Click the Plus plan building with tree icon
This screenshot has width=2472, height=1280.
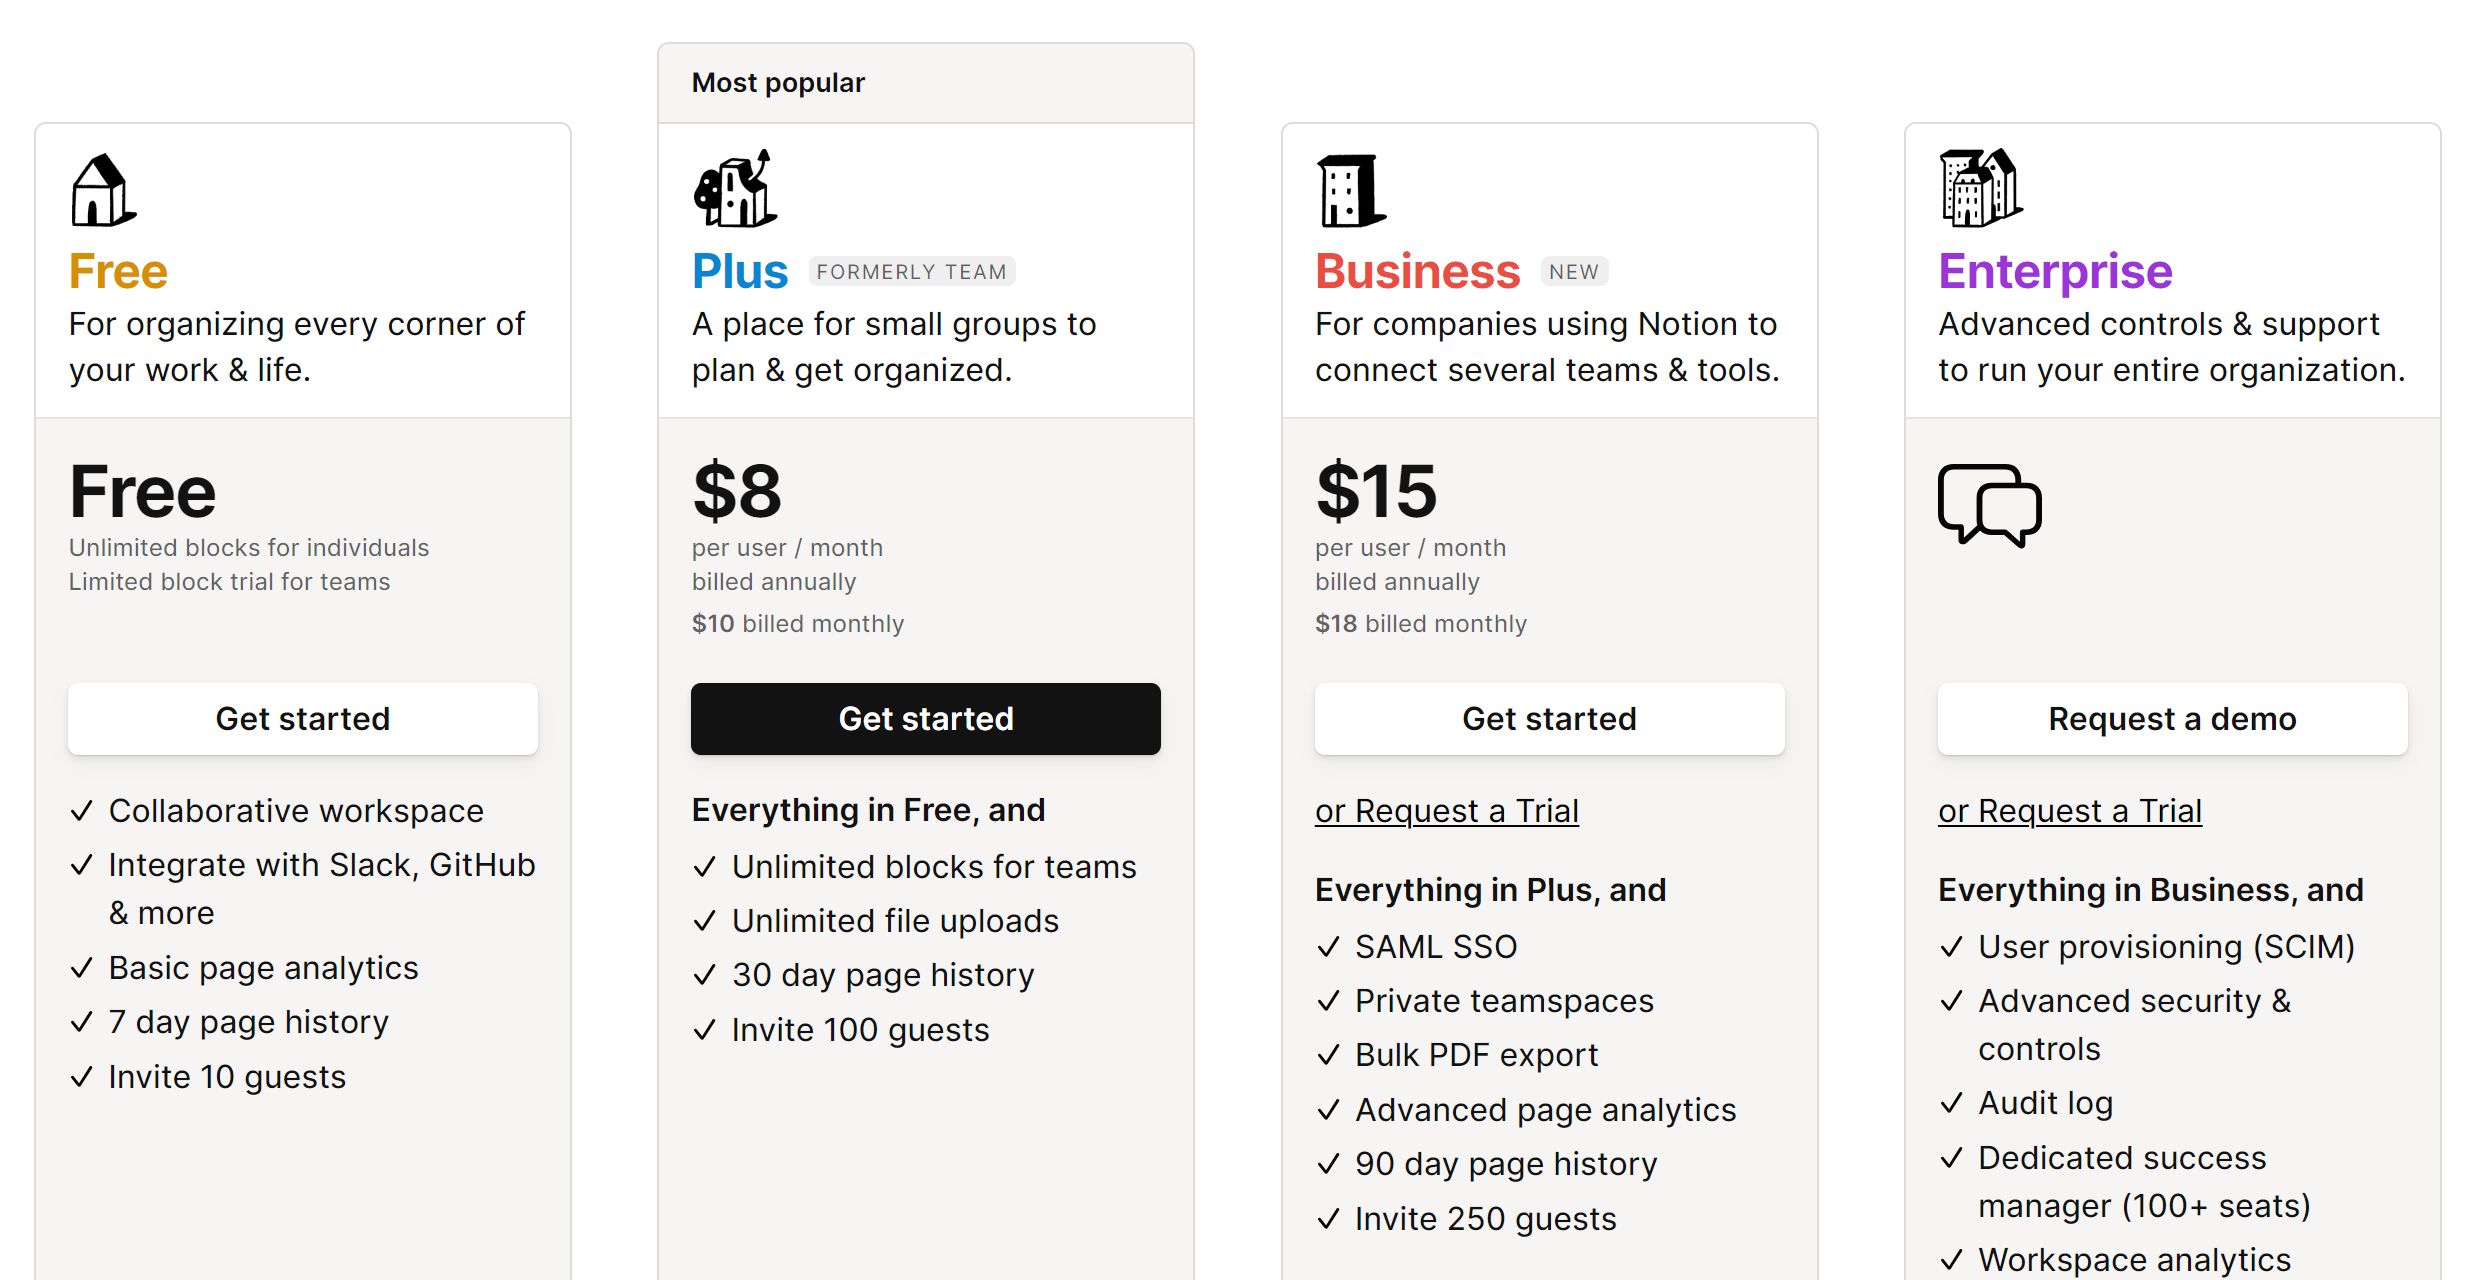(735, 188)
